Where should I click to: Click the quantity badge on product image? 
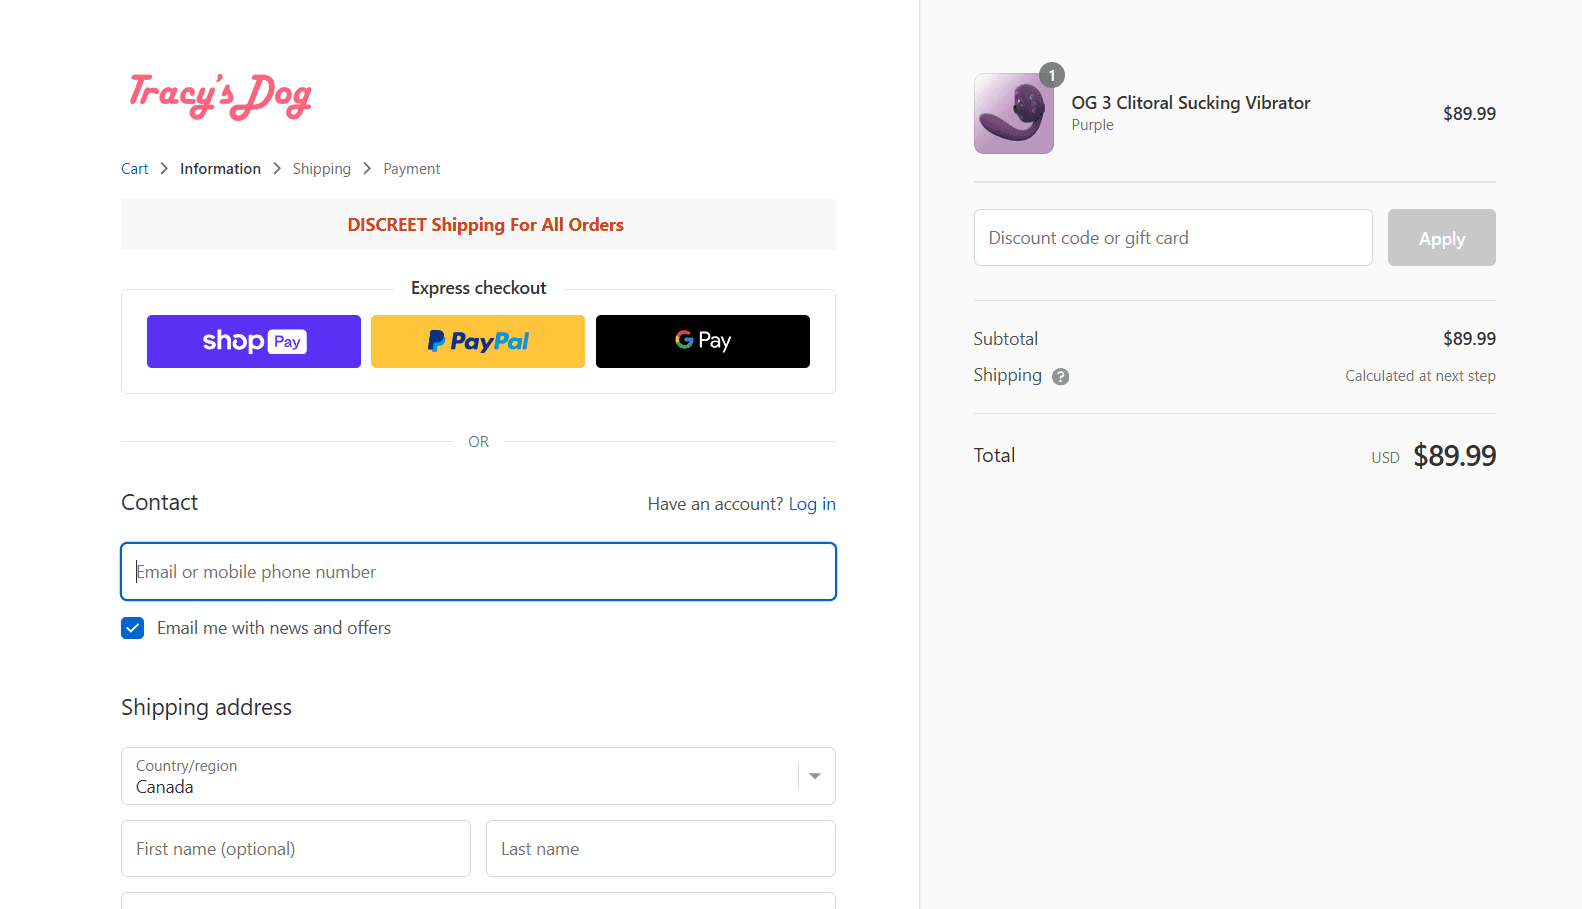pos(1052,75)
